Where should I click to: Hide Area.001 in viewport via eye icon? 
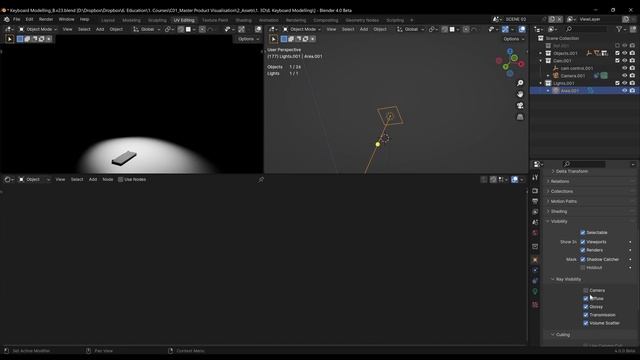point(624,91)
